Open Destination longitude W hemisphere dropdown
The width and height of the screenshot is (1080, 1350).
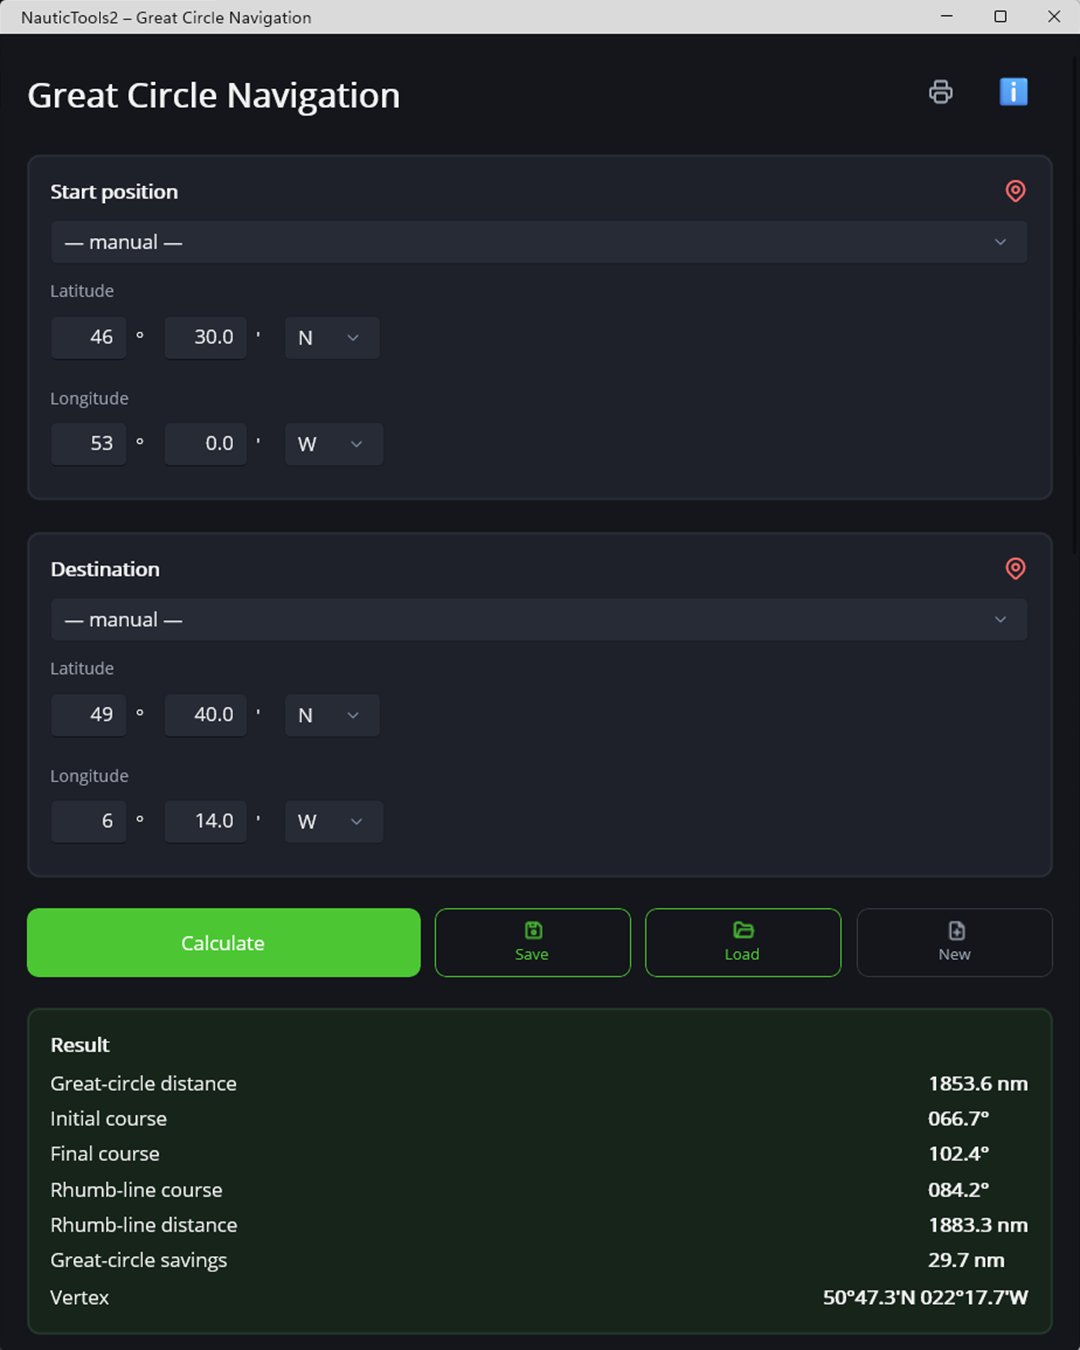[x=334, y=822]
